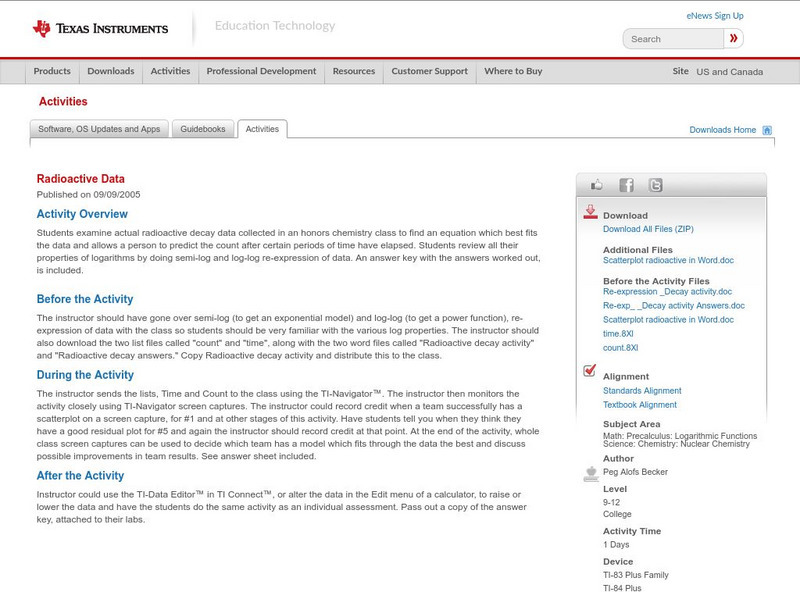Click the thumbs-up like icon

[596, 185]
